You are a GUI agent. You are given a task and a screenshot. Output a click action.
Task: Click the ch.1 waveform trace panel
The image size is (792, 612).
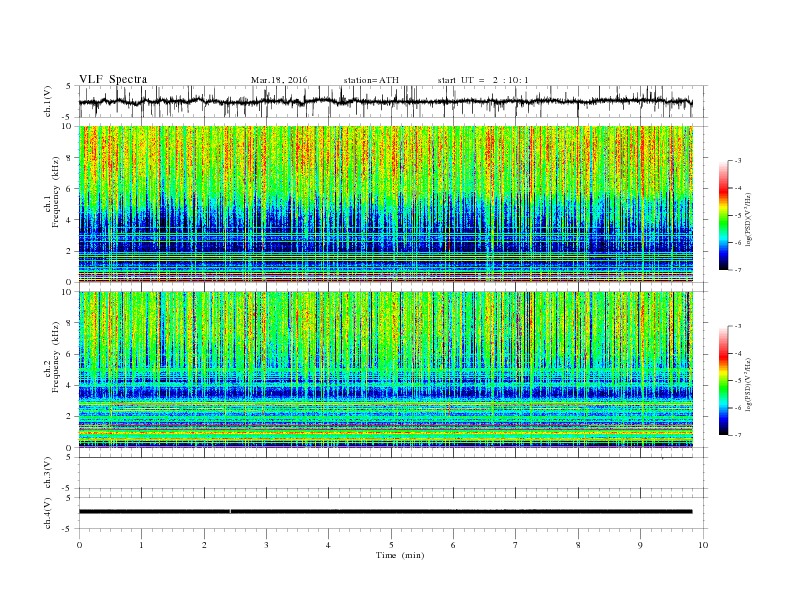[x=393, y=101]
